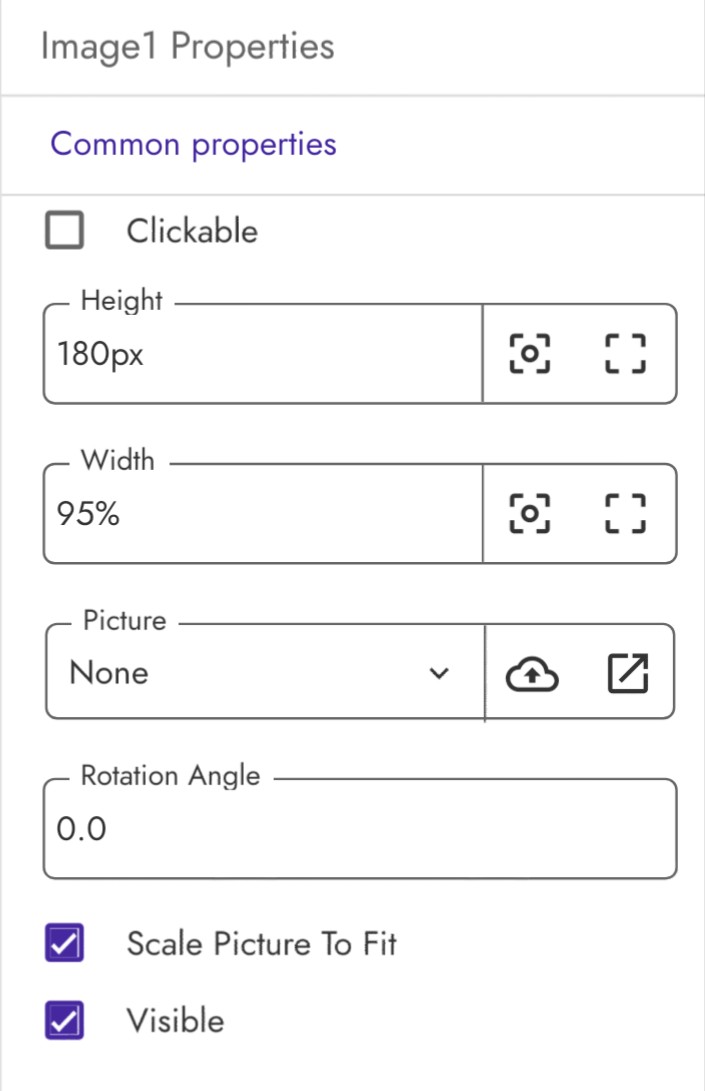
Task: Uncheck the Scale Picture To Fit checkbox
Action: tap(65, 943)
